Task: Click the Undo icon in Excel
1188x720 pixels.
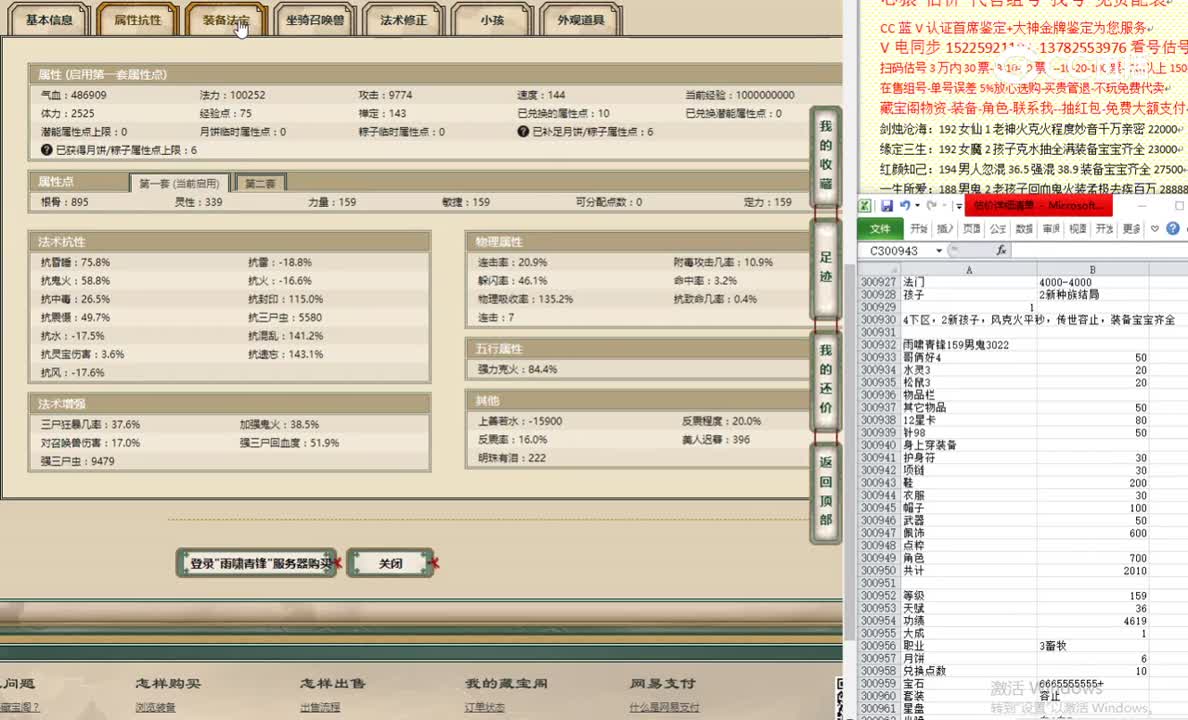Action: [906, 206]
